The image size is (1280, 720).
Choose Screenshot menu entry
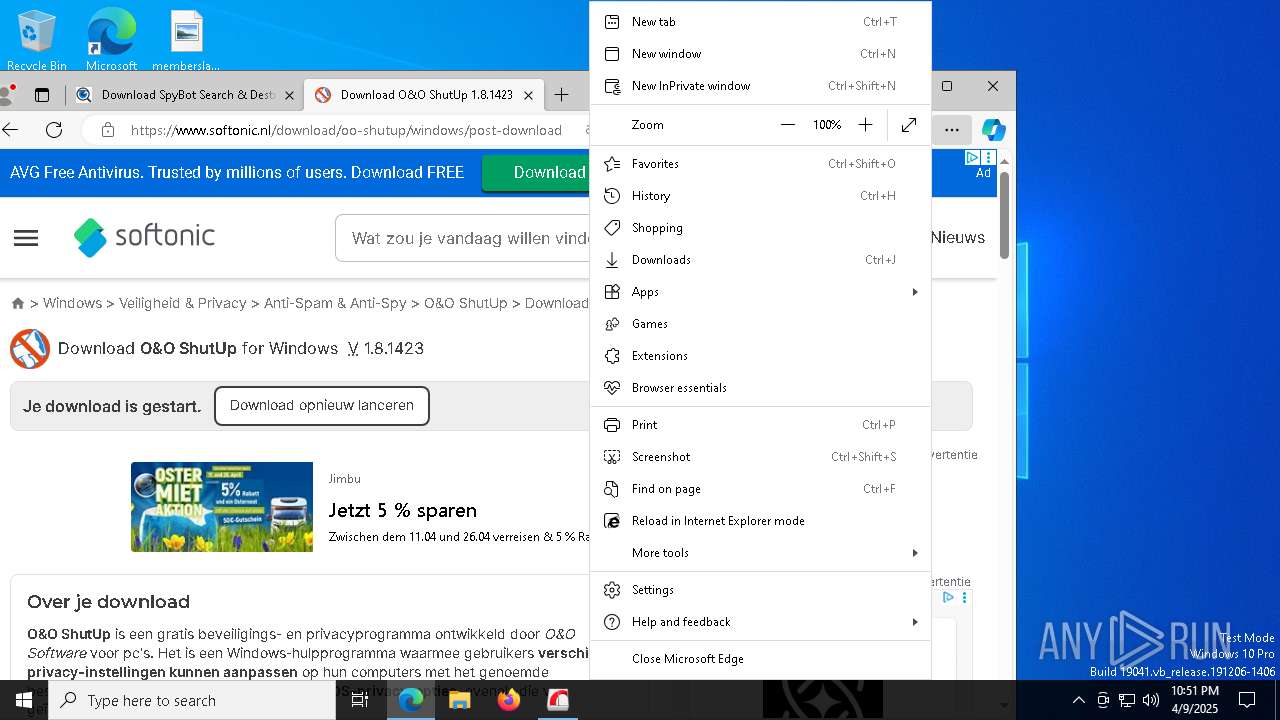tap(760, 457)
